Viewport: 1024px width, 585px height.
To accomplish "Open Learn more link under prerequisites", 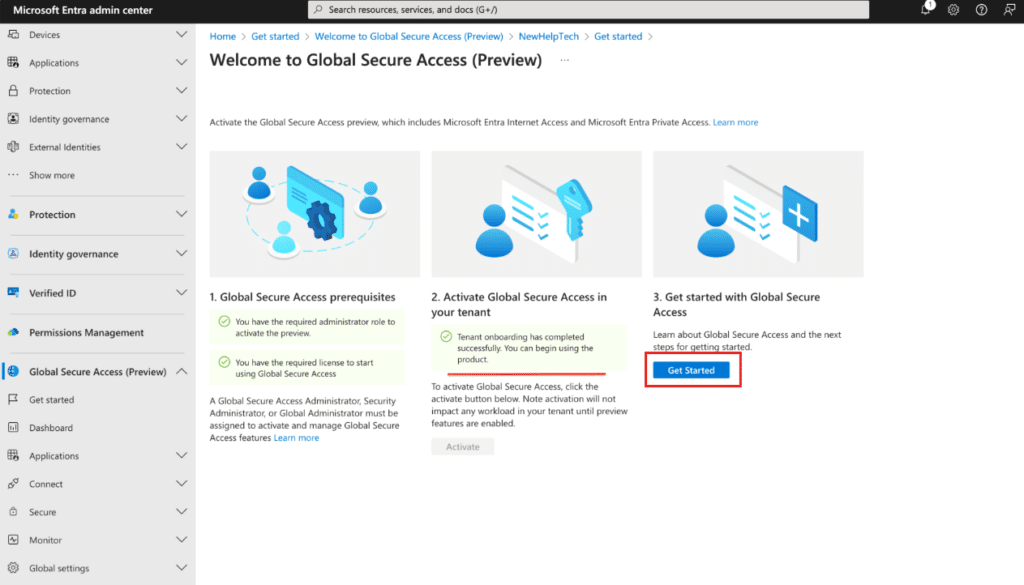I will [296, 438].
